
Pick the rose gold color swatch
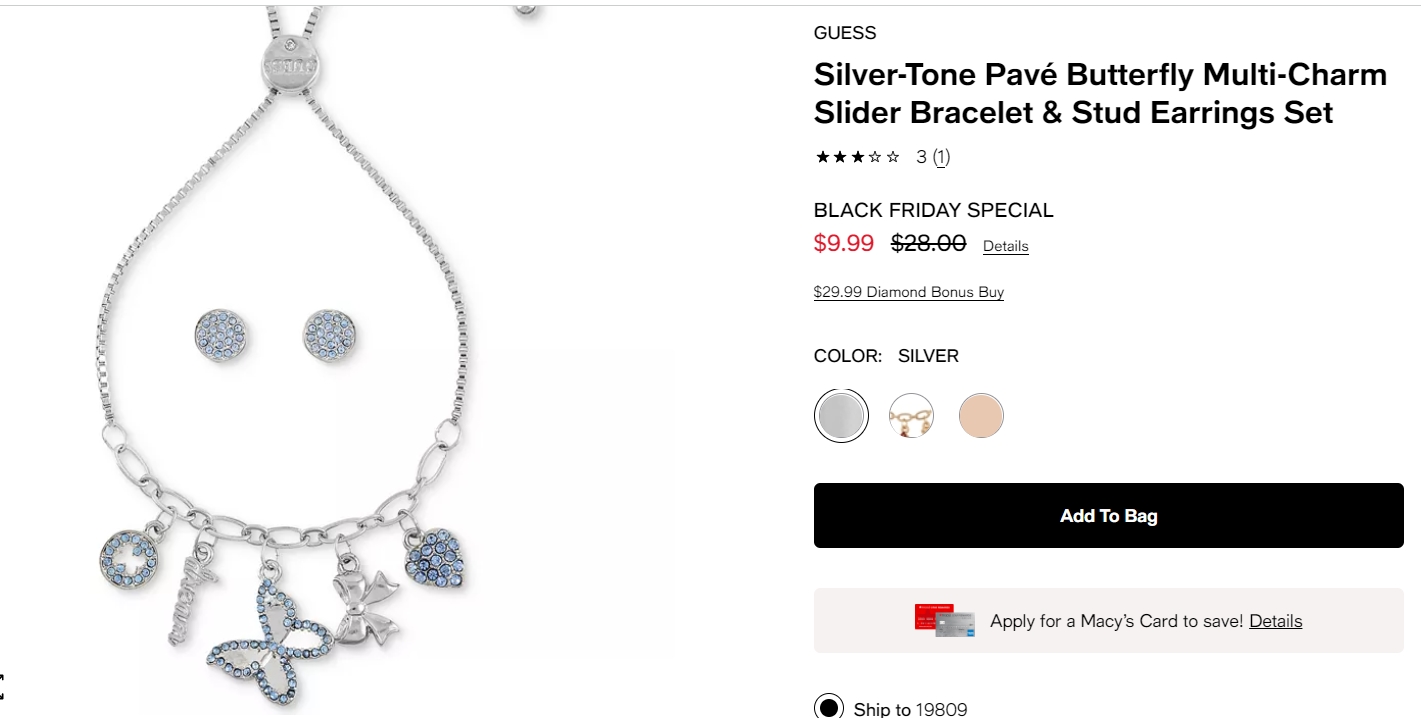point(981,415)
